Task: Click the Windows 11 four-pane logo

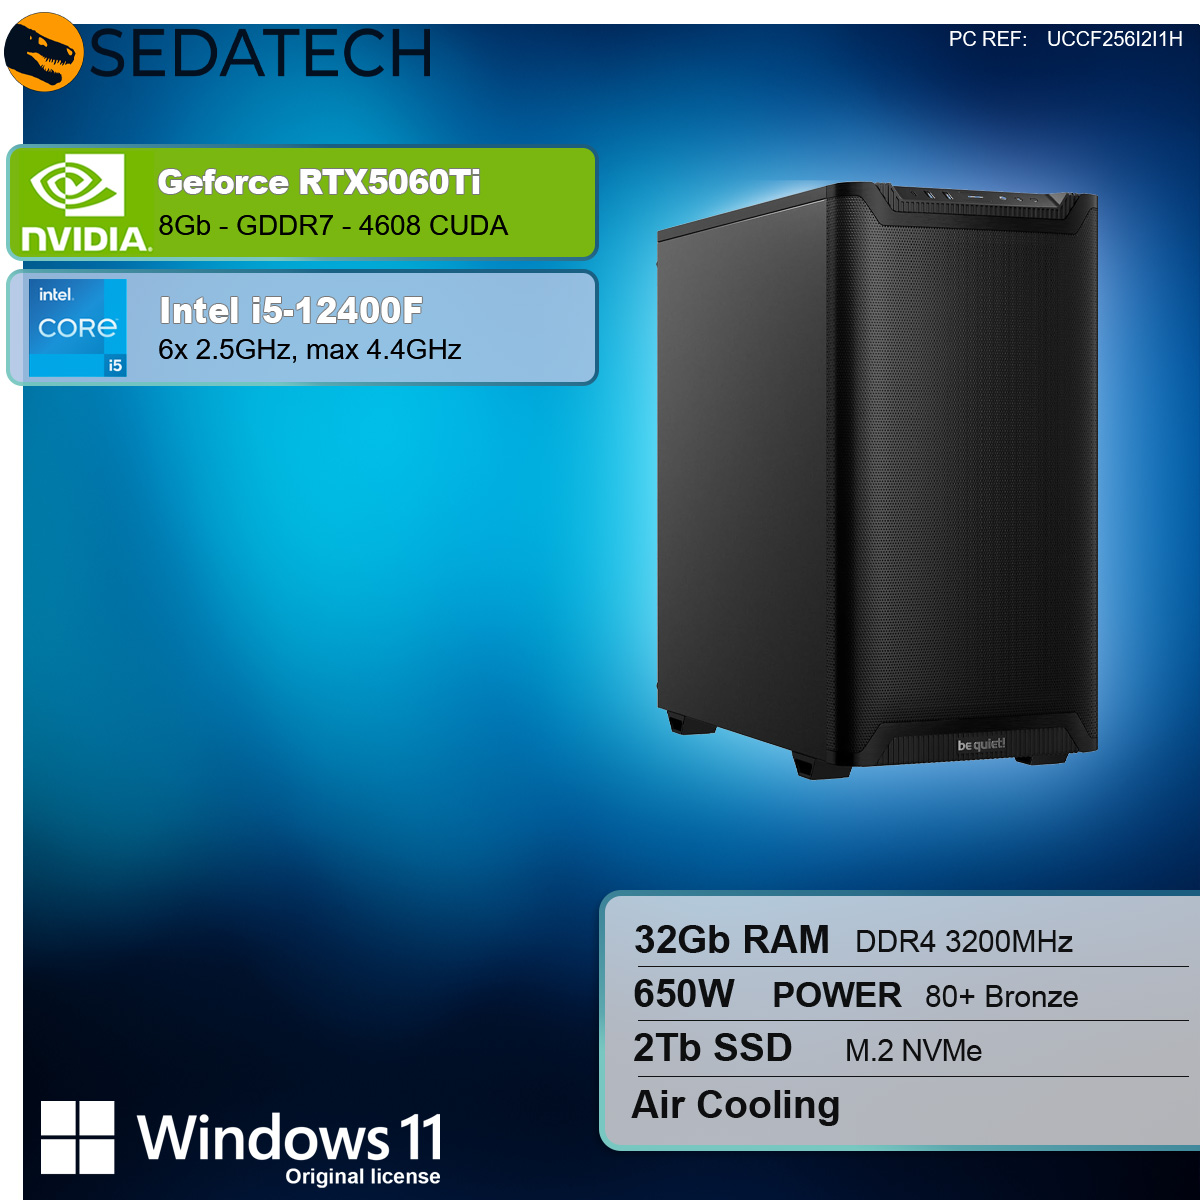Action: (x=78, y=1137)
